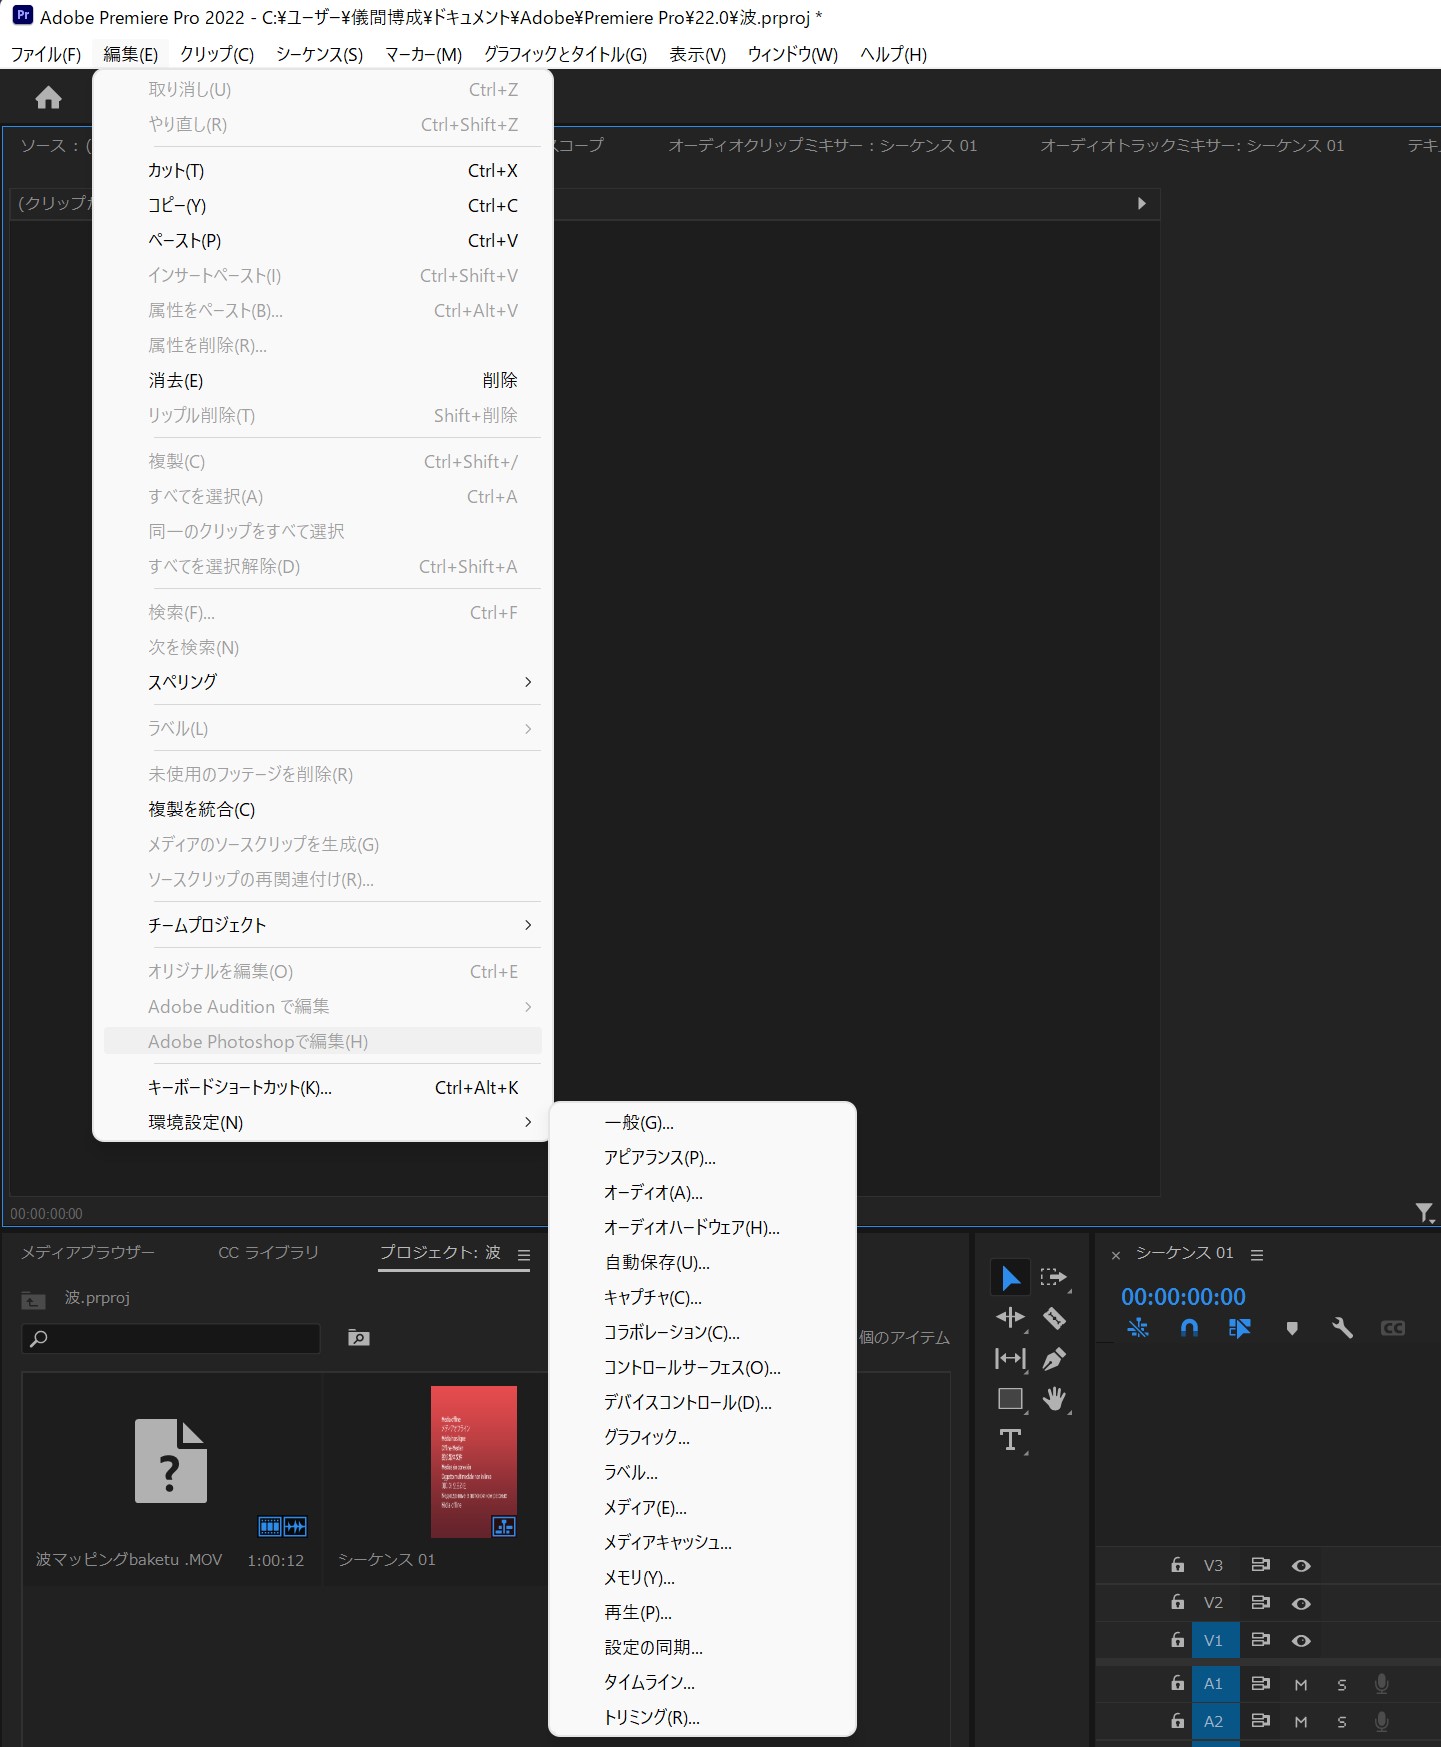1441x1747 pixels.
Task: Hide the V3 track output
Action: (1301, 1566)
